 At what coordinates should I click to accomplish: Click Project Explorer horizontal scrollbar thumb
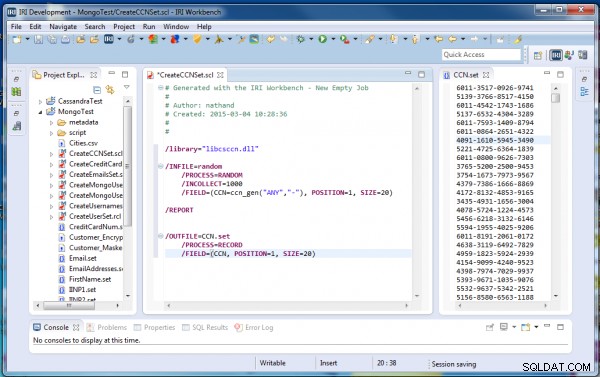point(69,305)
